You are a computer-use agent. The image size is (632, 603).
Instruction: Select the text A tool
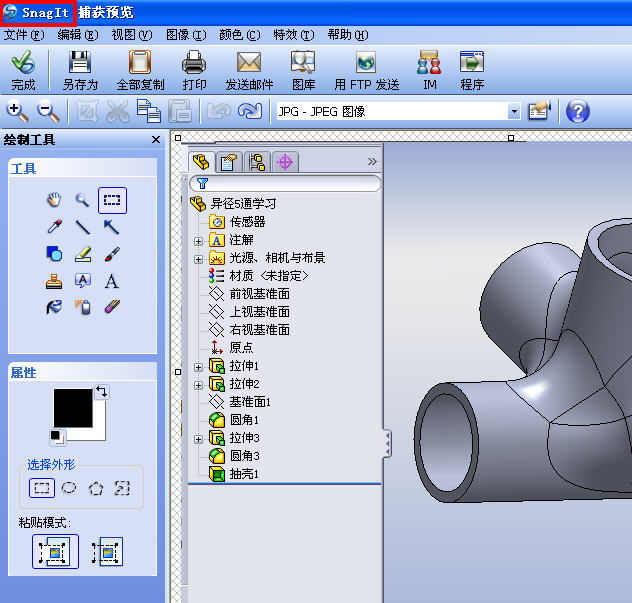click(112, 281)
